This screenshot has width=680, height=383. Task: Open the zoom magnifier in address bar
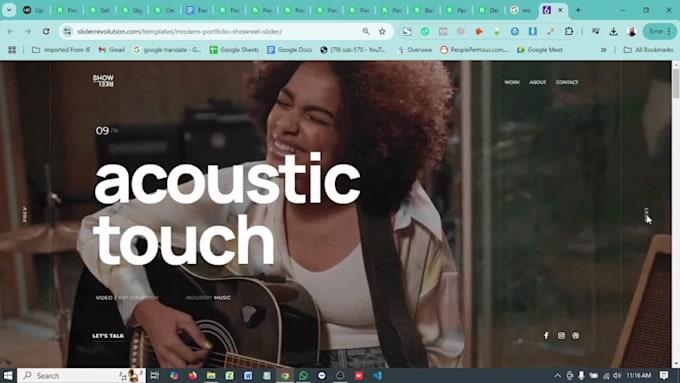[x=366, y=31]
